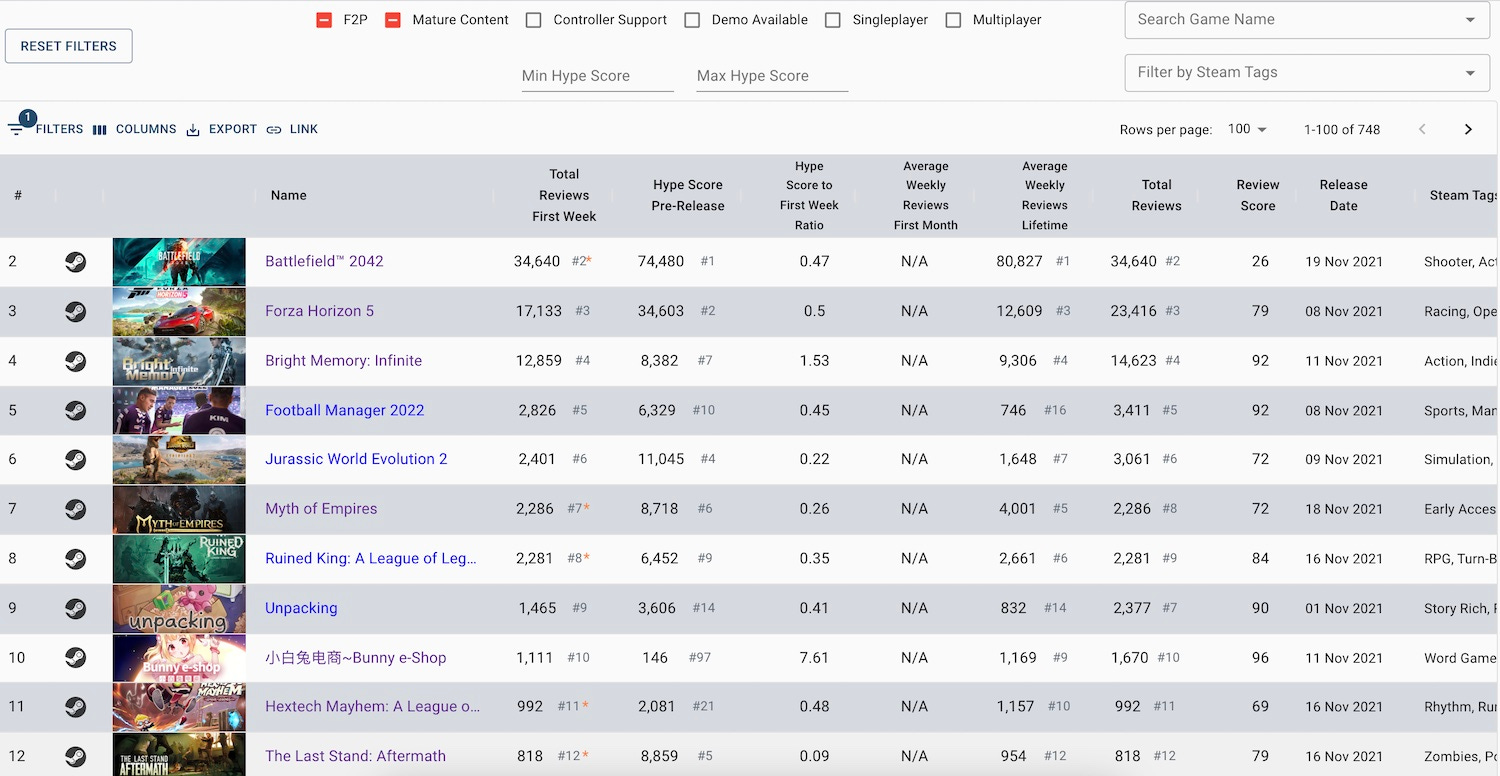Viewport: 1500px width, 776px height.
Task: Sort by Hype Score Pre-Release column
Action: 688,195
